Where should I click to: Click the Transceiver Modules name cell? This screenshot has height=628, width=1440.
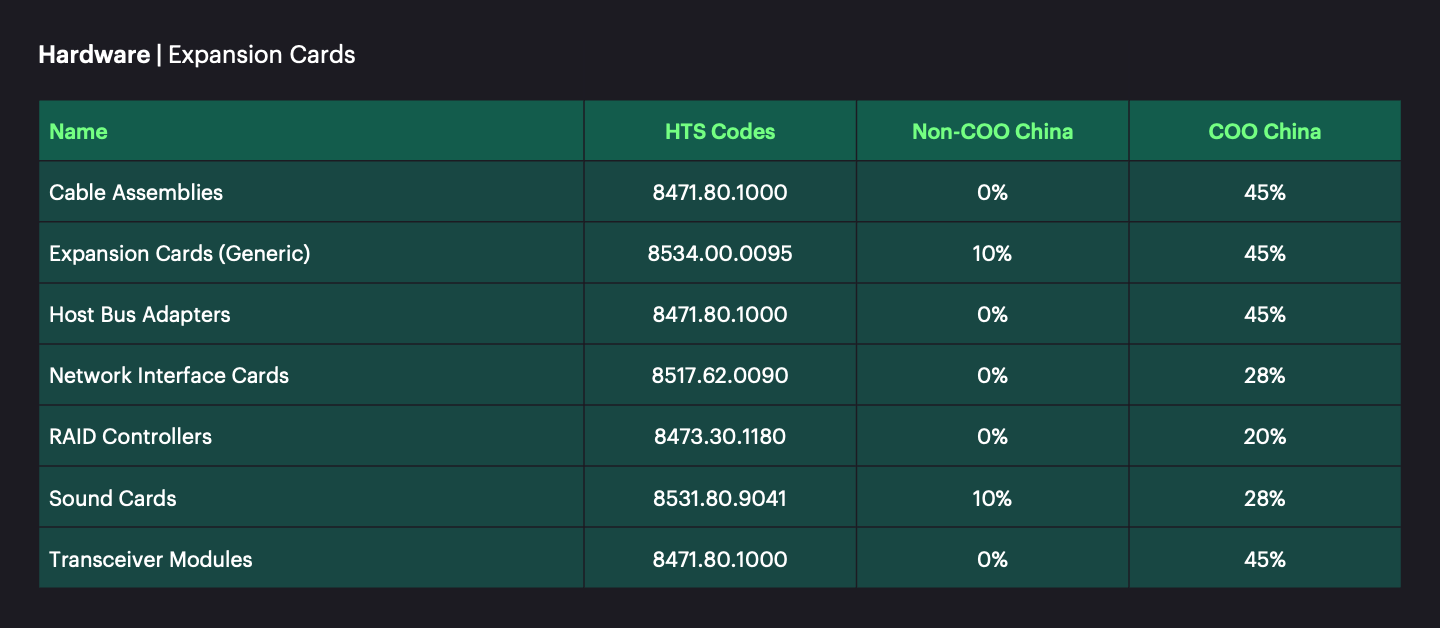(x=151, y=559)
